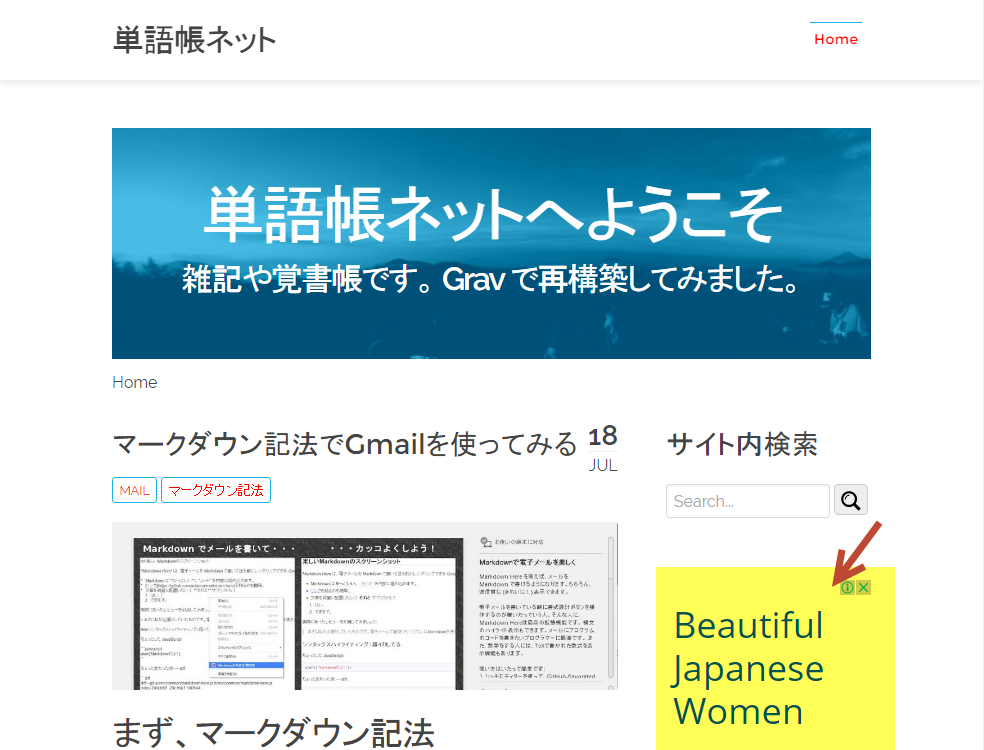This screenshot has width=984, height=750.
Task: Click the magnifying glass search button
Action: point(851,500)
